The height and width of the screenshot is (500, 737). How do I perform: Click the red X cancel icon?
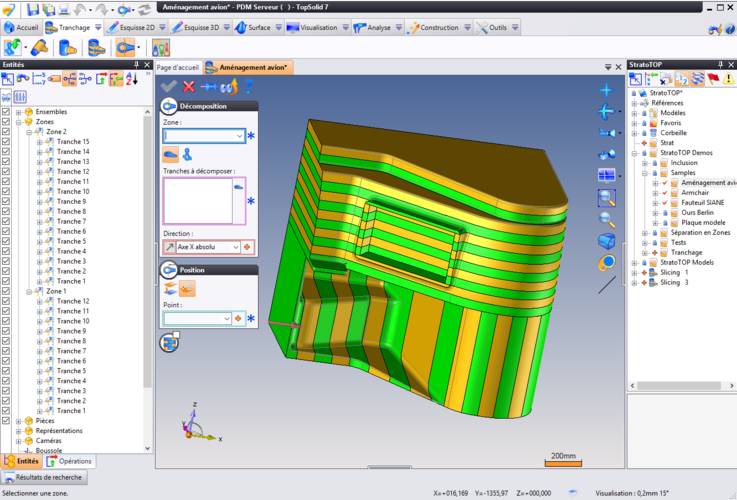[188, 87]
